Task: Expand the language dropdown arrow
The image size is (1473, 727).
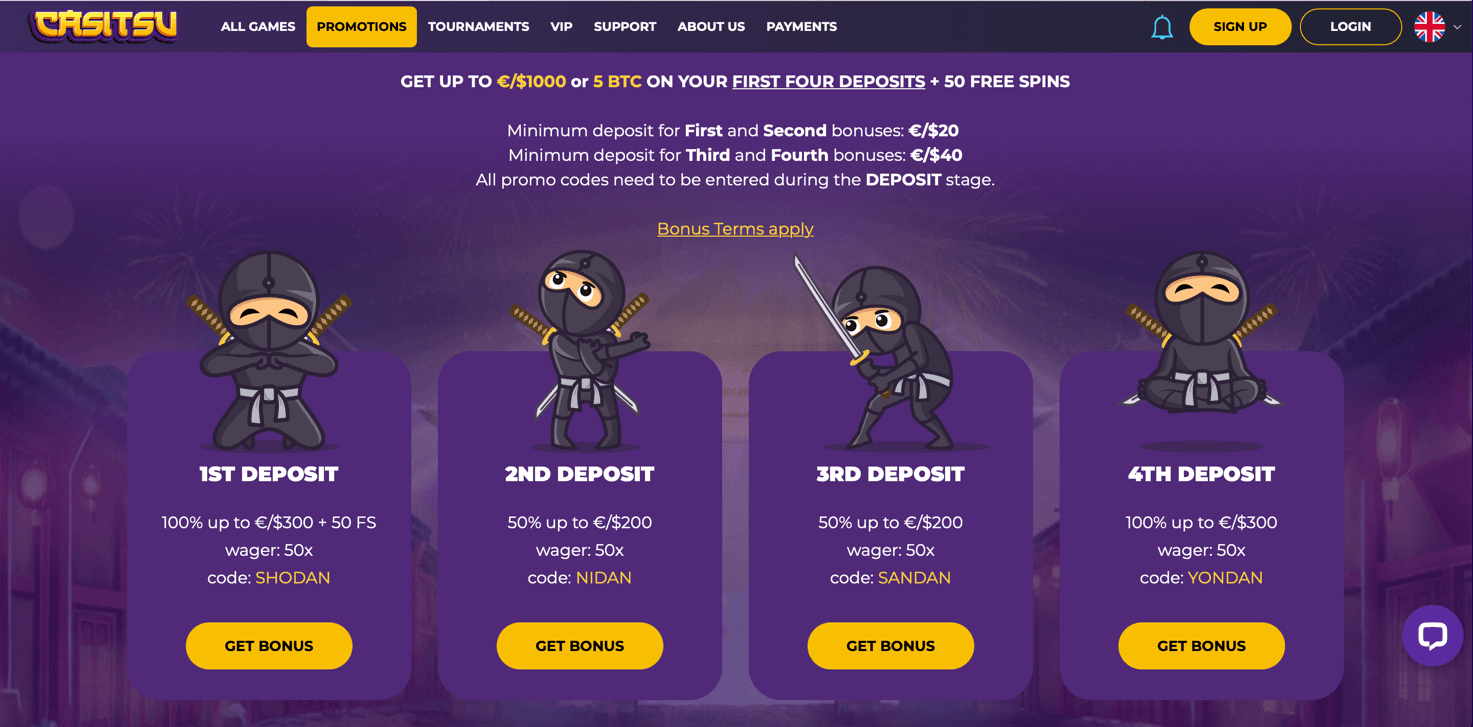Action: [x=1457, y=27]
